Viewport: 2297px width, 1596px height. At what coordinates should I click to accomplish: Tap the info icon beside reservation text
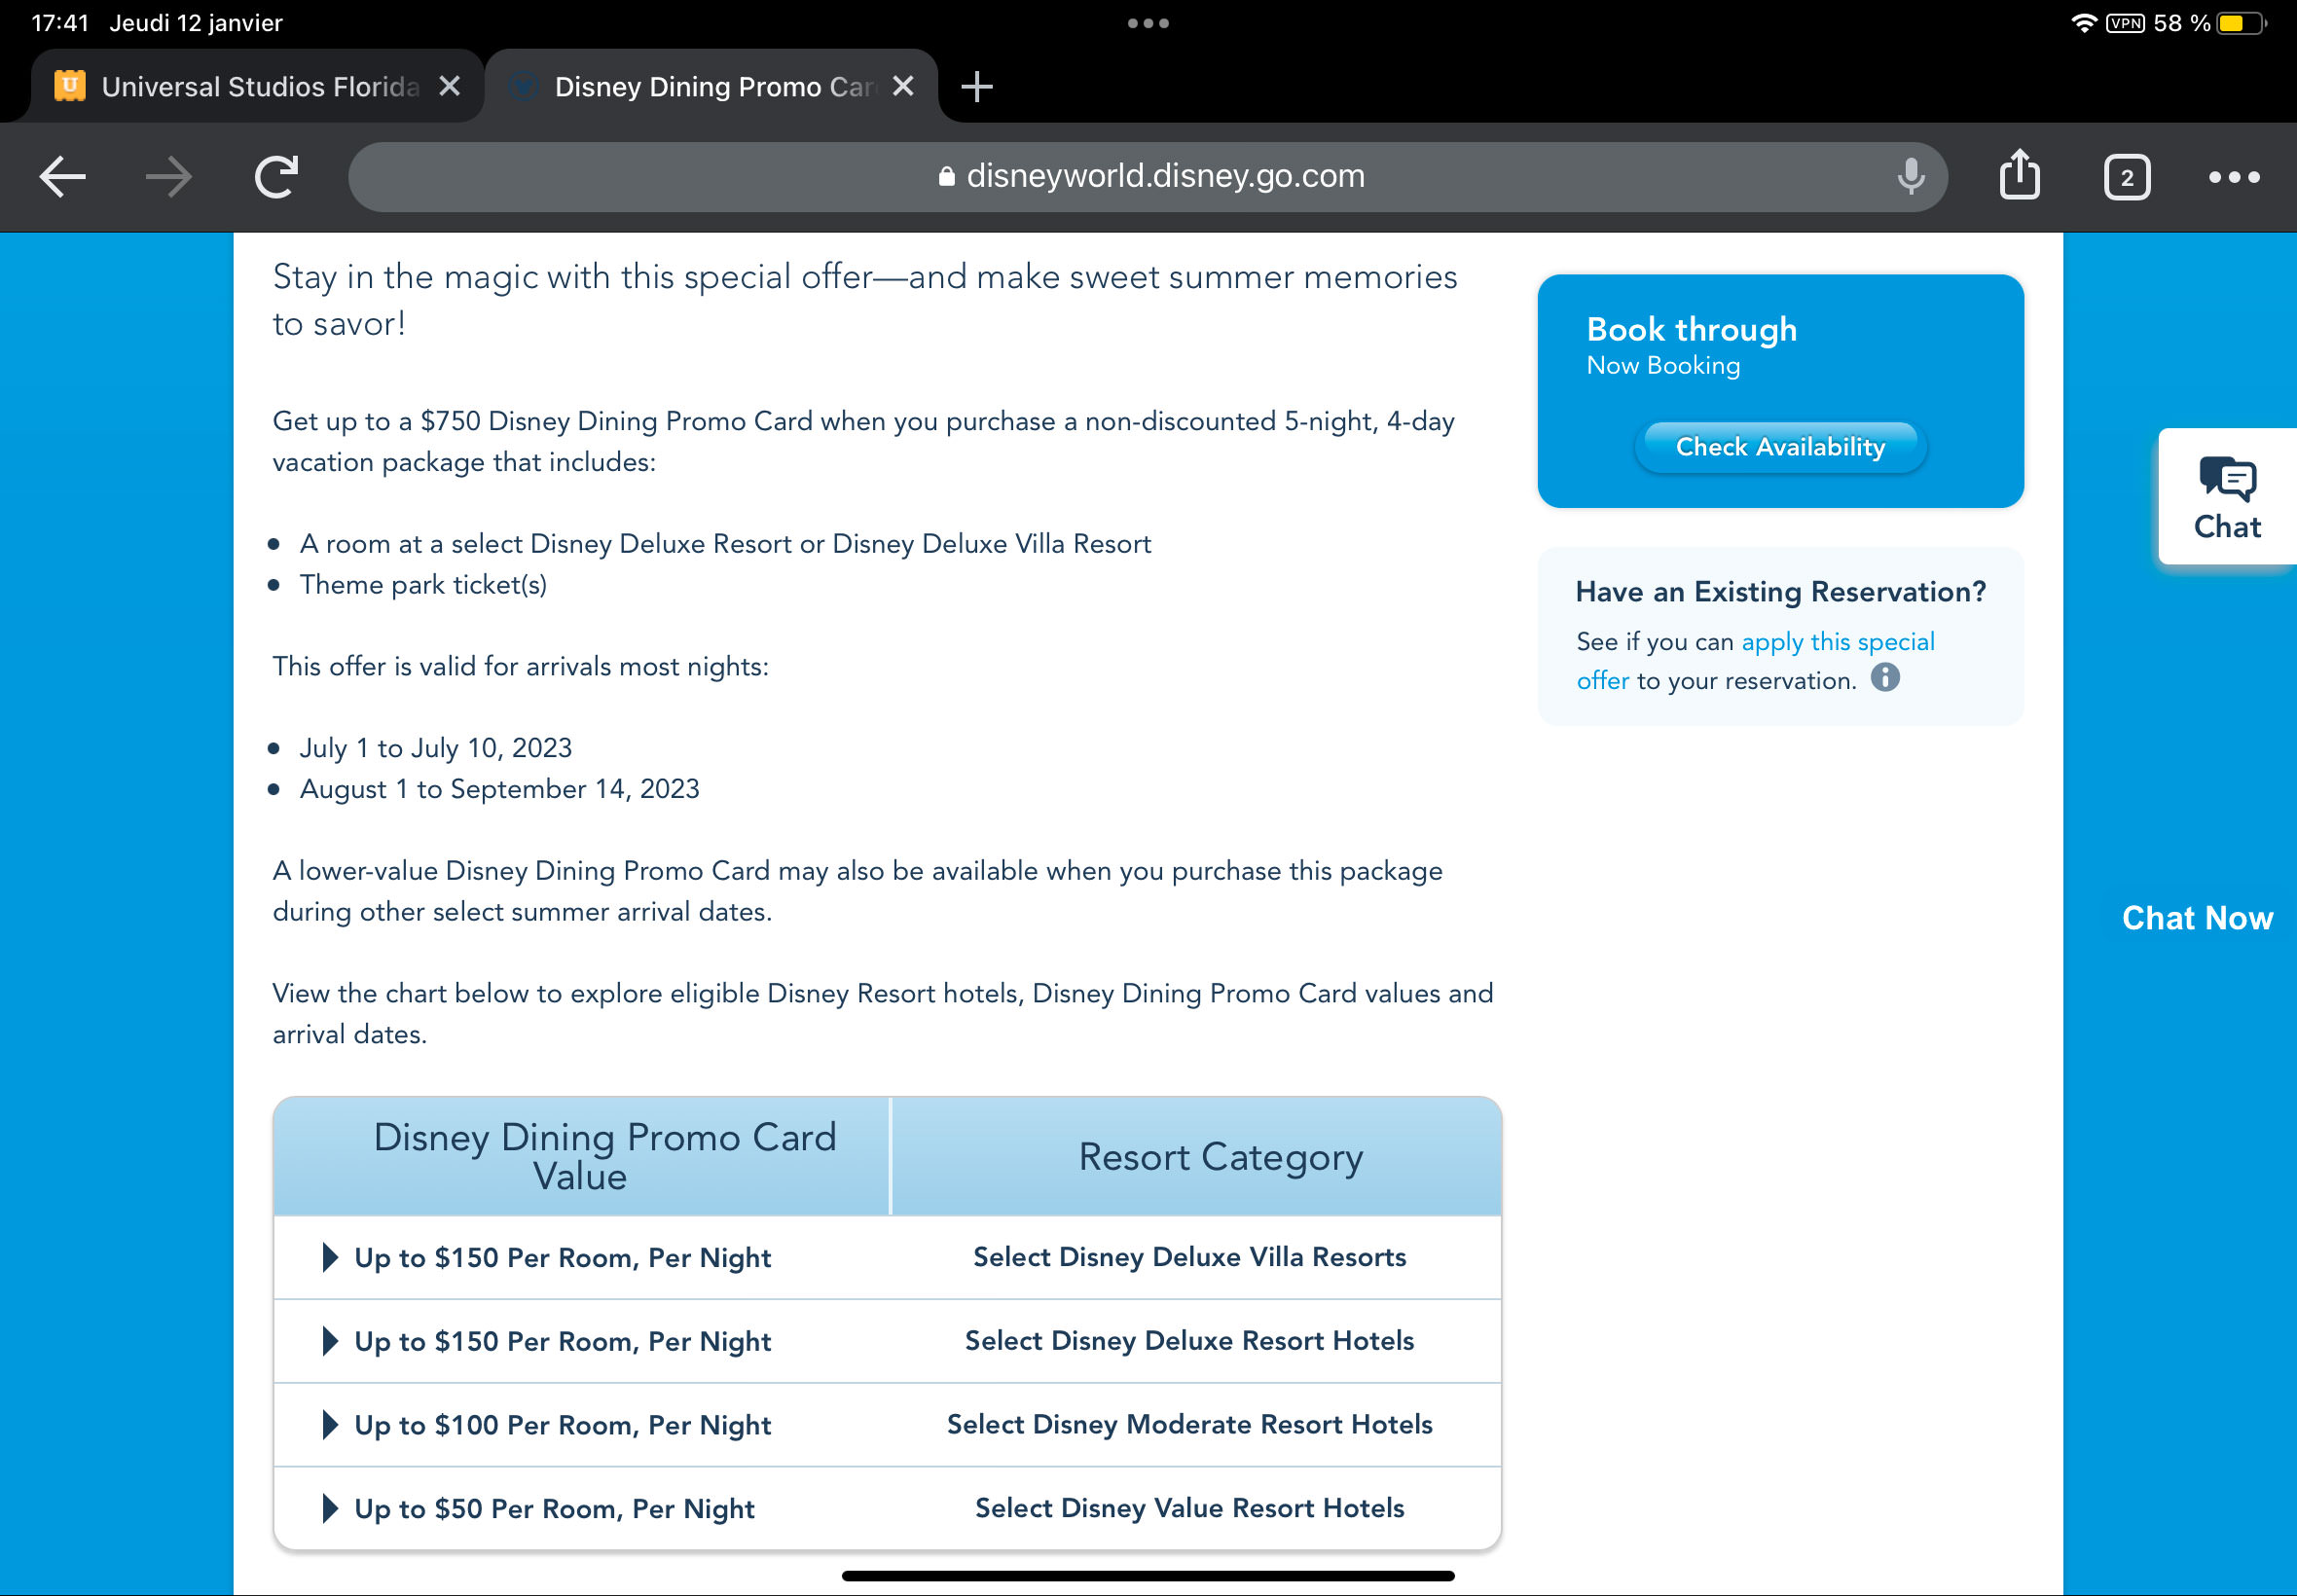[1885, 678]
